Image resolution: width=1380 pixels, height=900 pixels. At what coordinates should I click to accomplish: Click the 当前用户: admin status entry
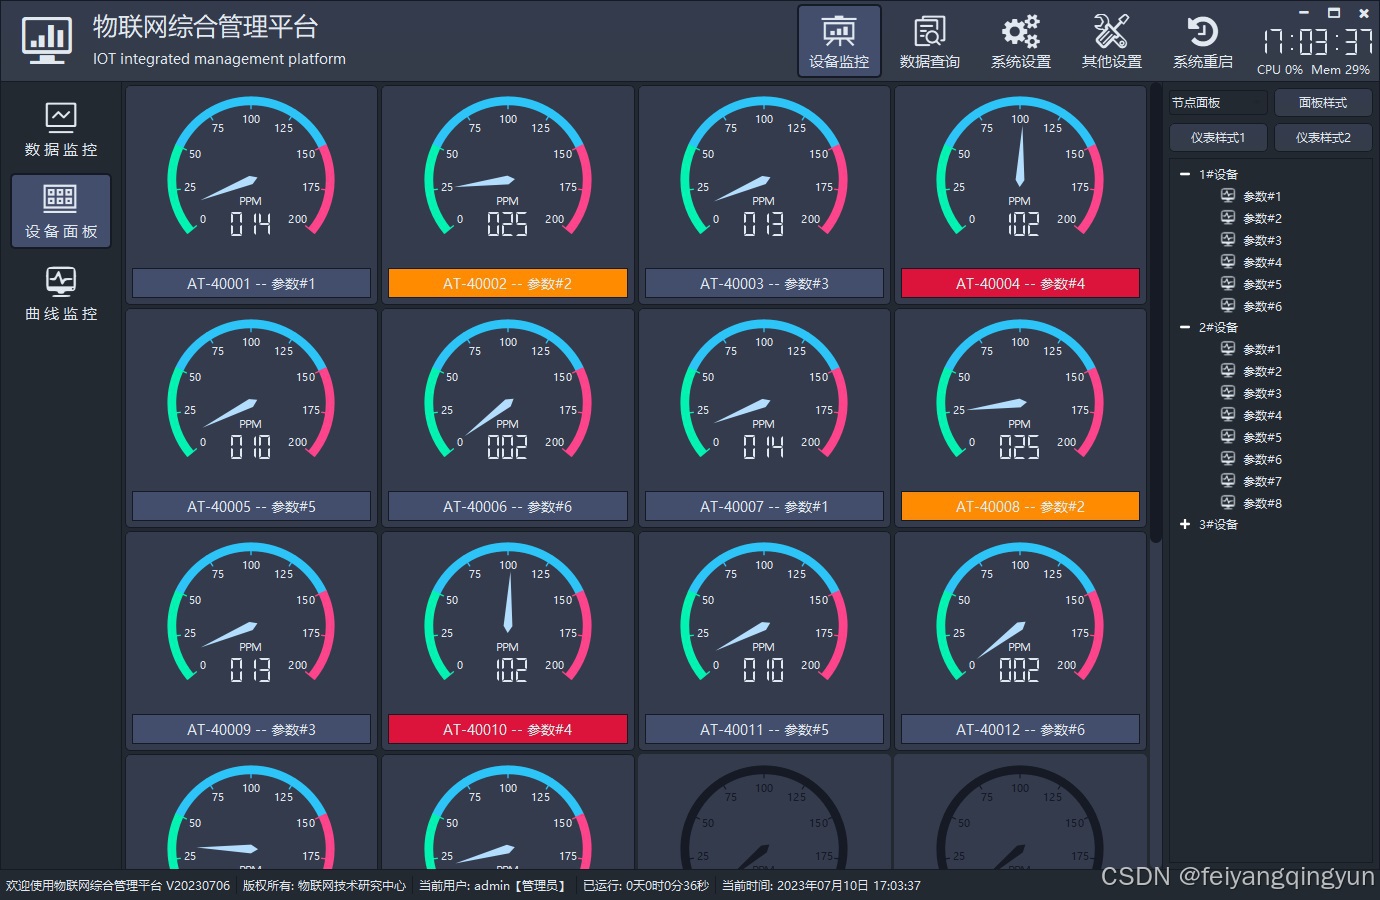(x=494, y=885)
